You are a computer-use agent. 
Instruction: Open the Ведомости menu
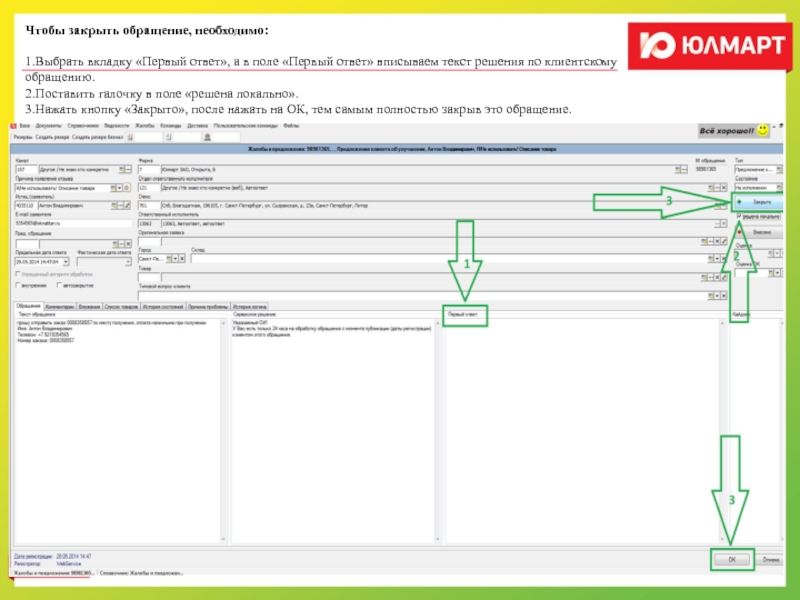[117, 126]
